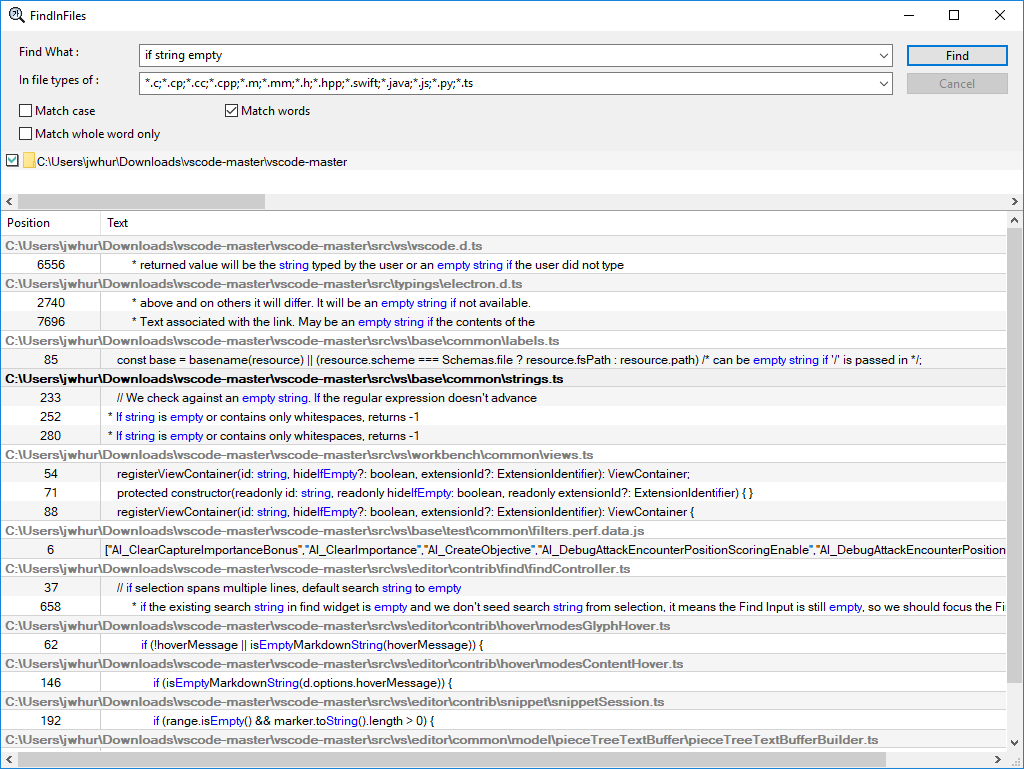Image resolution: width=1024 pixels, height=769 pixels.
Task: Select the electron.d.ts file path row
Action: coord(504,284)
